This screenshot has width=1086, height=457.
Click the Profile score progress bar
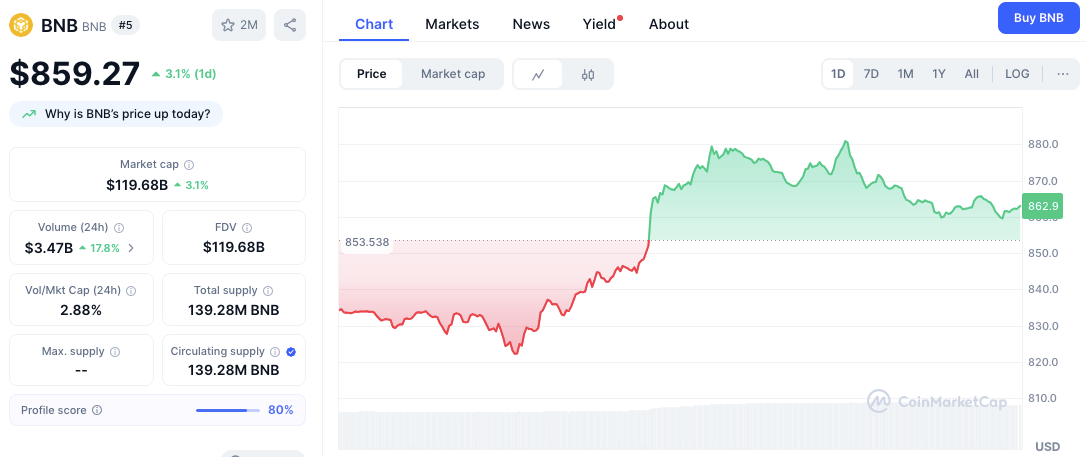[228, 411]
